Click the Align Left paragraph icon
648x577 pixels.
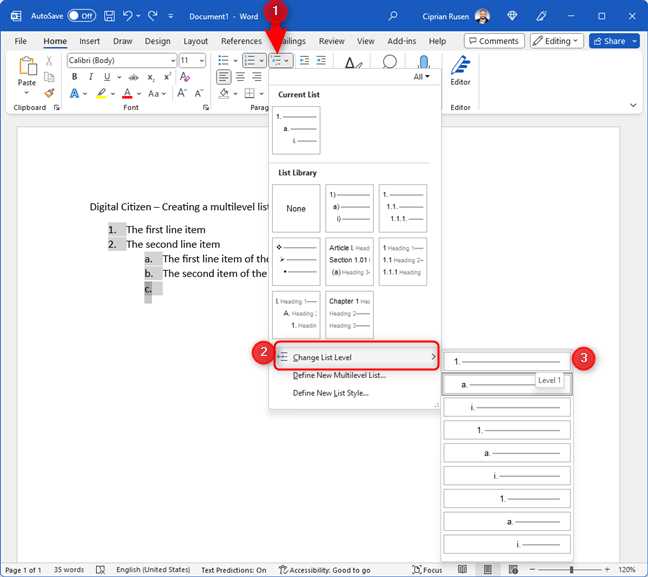coord(224,77)
